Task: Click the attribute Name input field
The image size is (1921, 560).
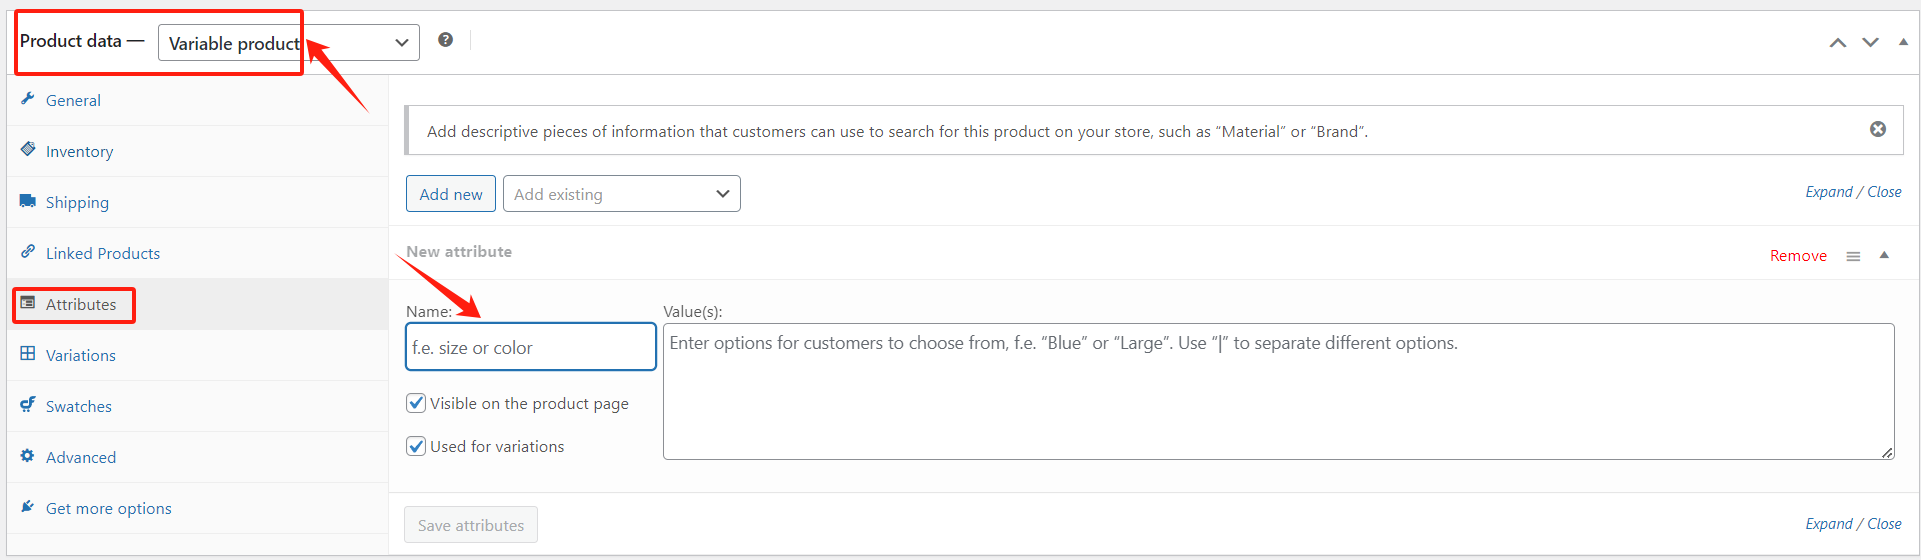Action: coord(530,347)
